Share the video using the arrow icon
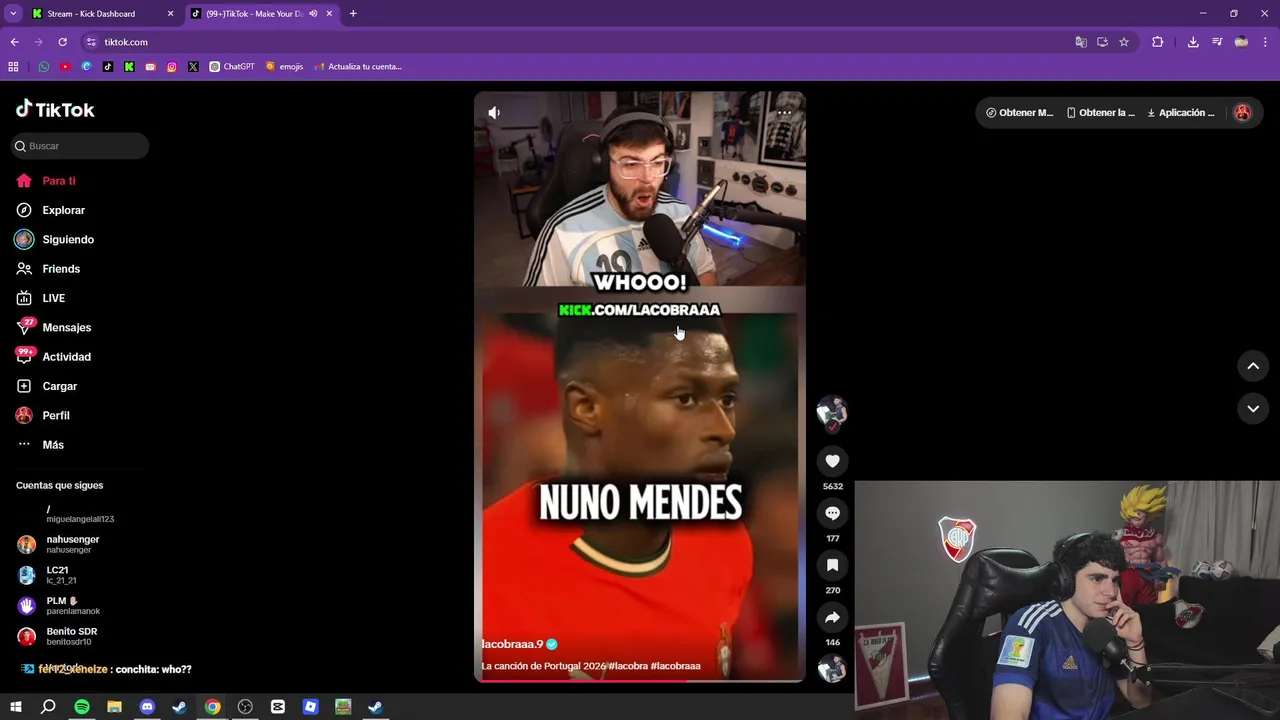This screenshot has width=1280, height=720. point(832,617)
